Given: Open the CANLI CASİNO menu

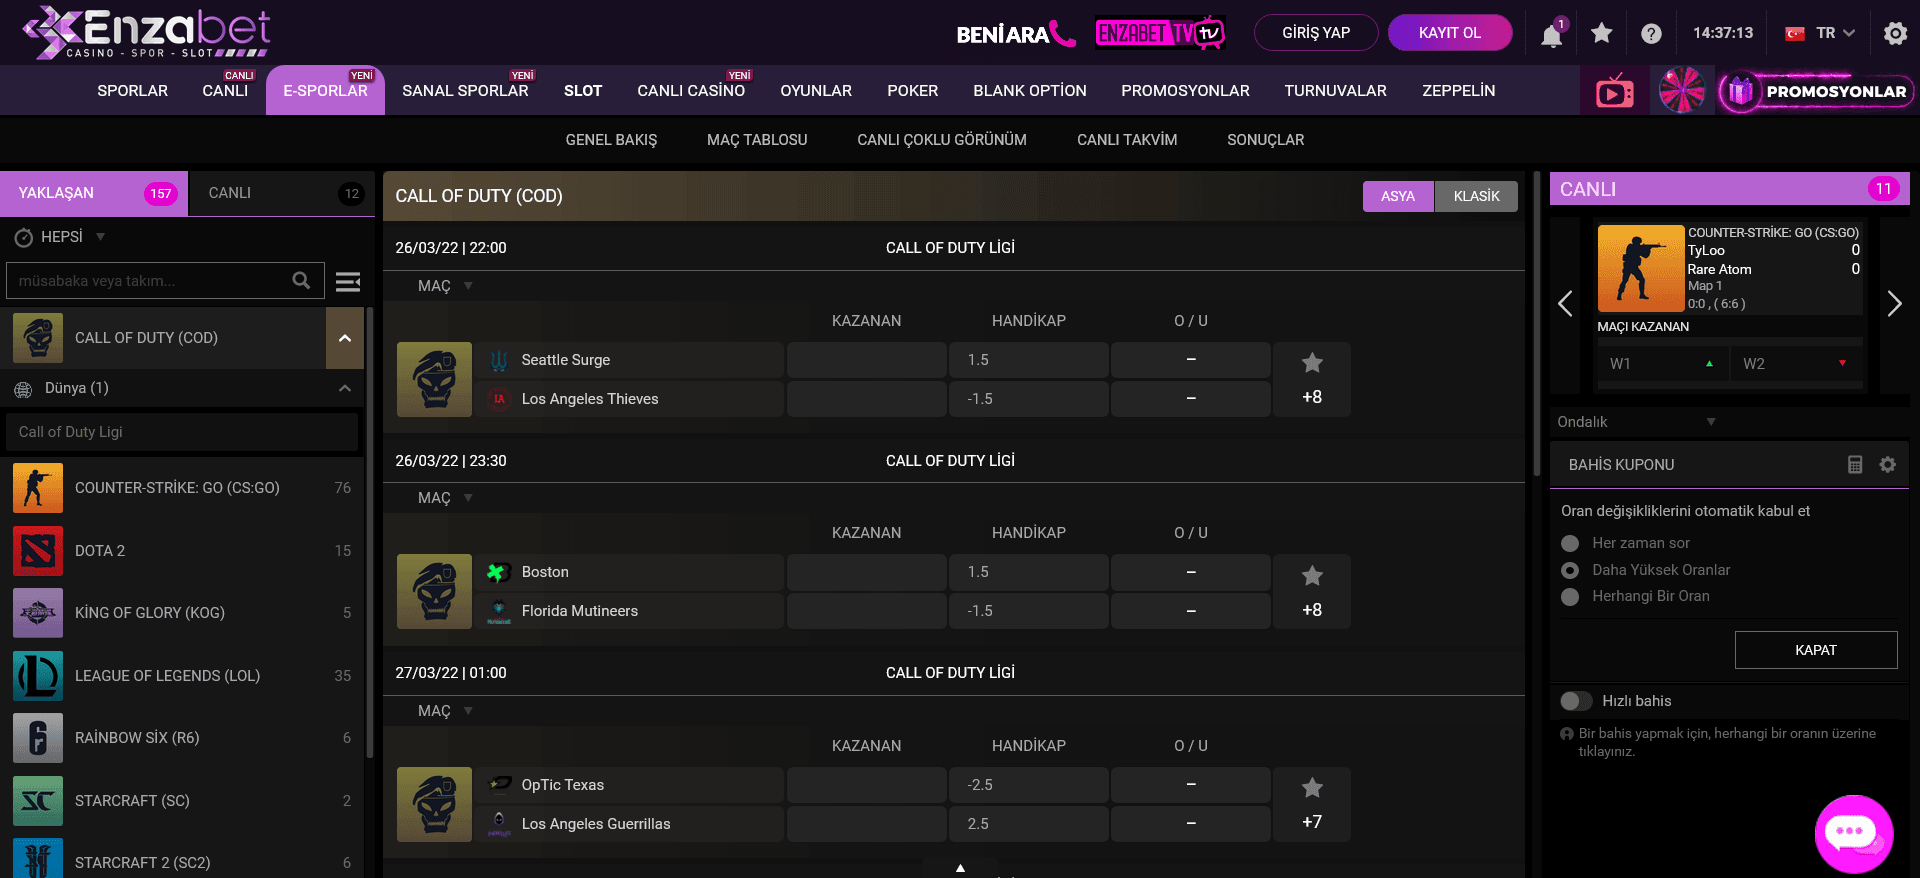Looking at the screenshot, I should [x=691, y=91].
